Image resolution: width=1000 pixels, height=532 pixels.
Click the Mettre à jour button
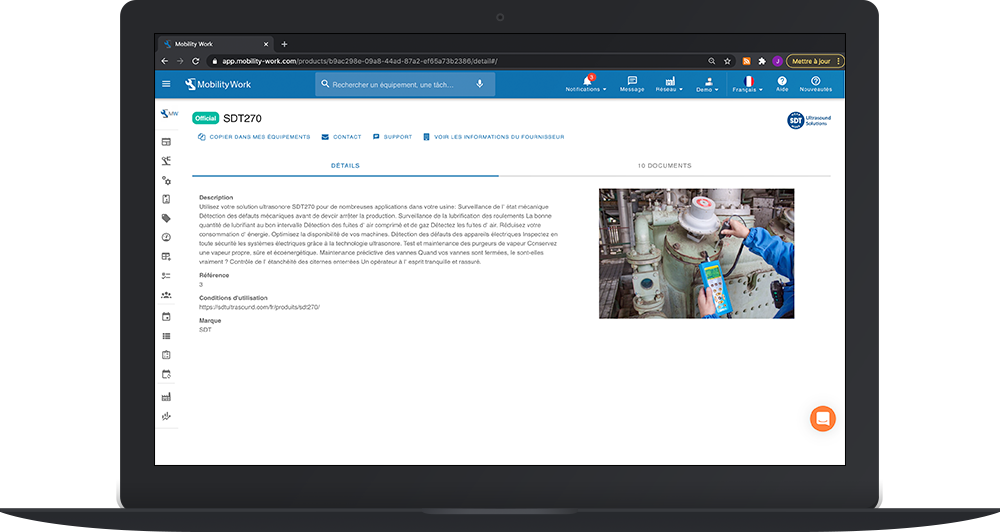click(815, 61)
